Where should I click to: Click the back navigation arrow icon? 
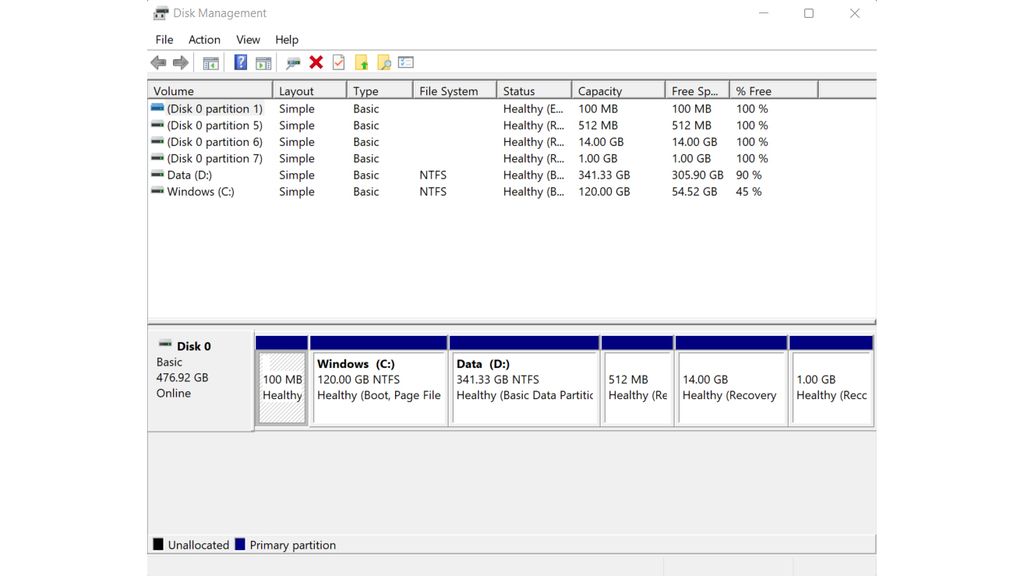[158, 61]
